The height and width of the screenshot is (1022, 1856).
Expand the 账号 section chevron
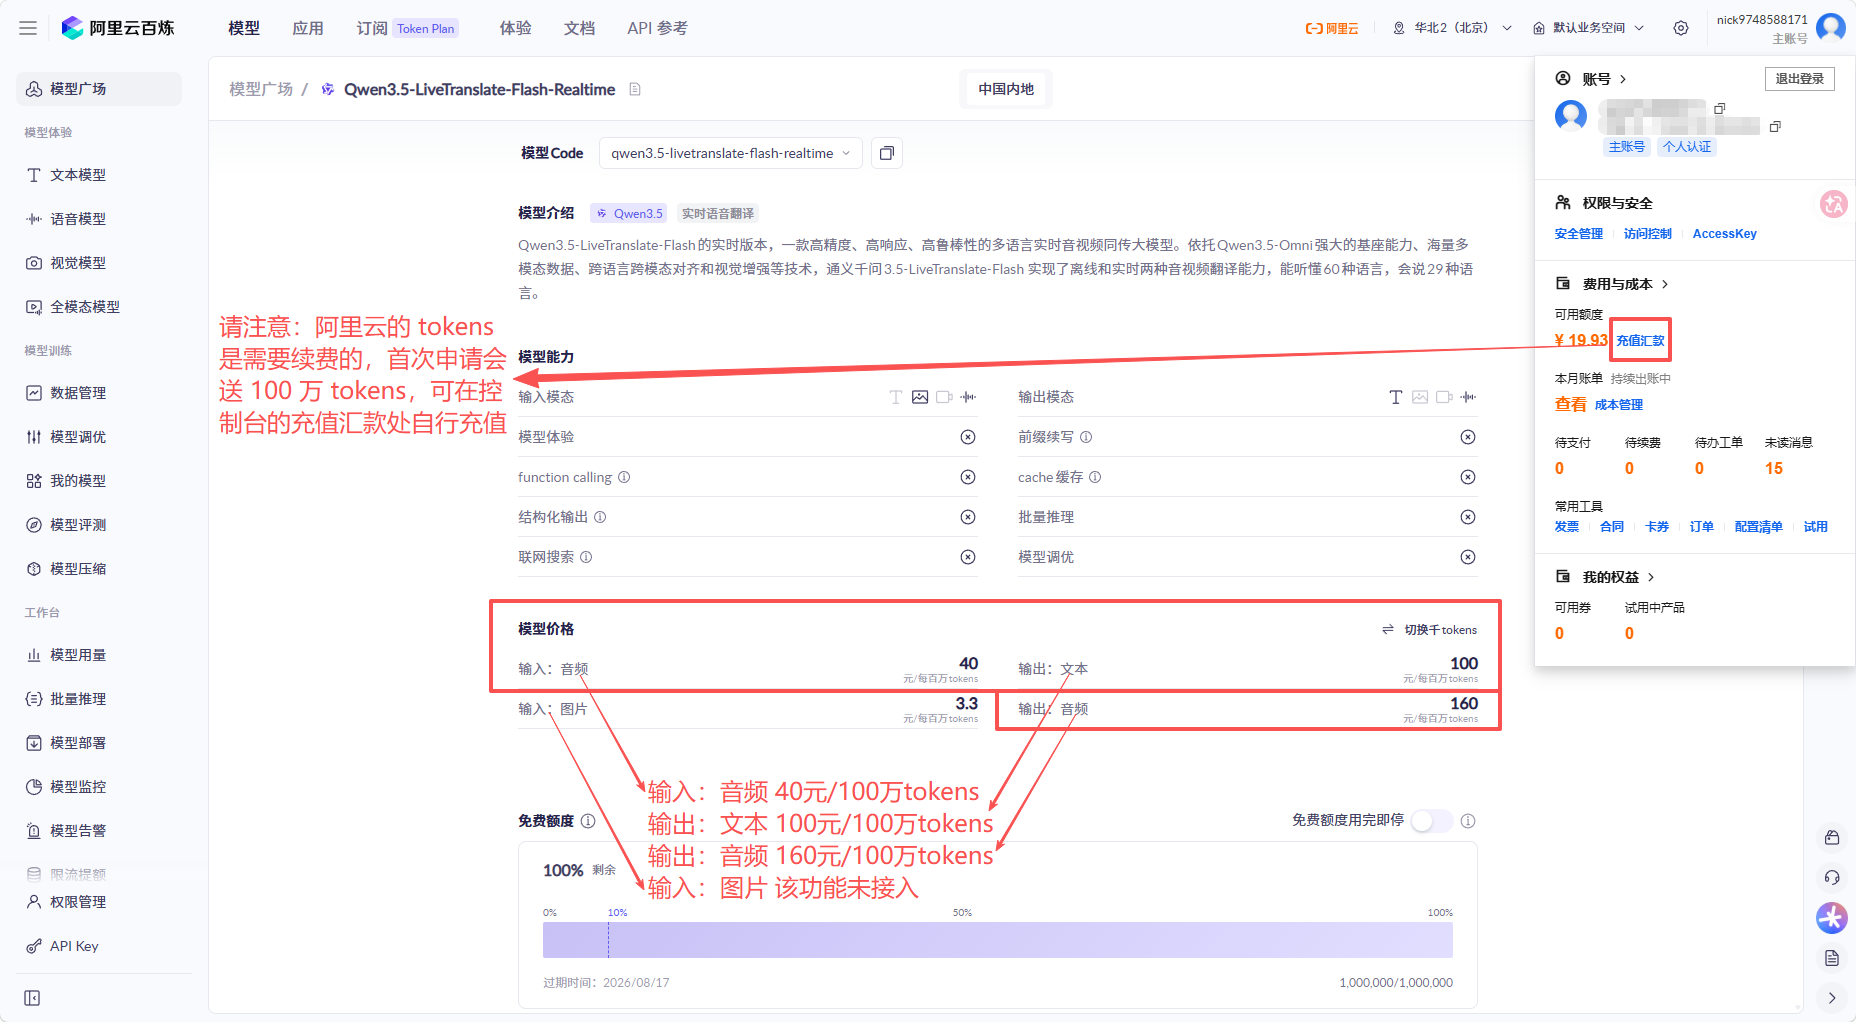(x=1623, y=79)
